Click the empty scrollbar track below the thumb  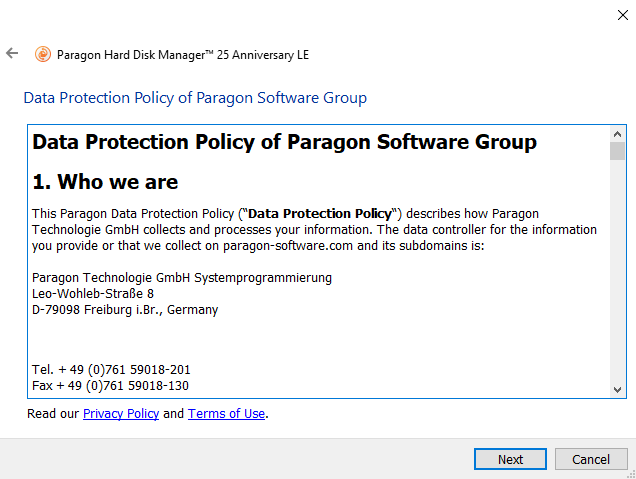[617, 280]
